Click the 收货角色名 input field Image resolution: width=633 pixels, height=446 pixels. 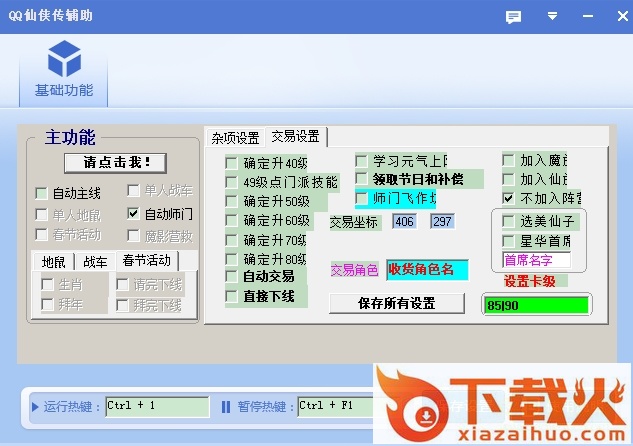(x=428, y=270)
